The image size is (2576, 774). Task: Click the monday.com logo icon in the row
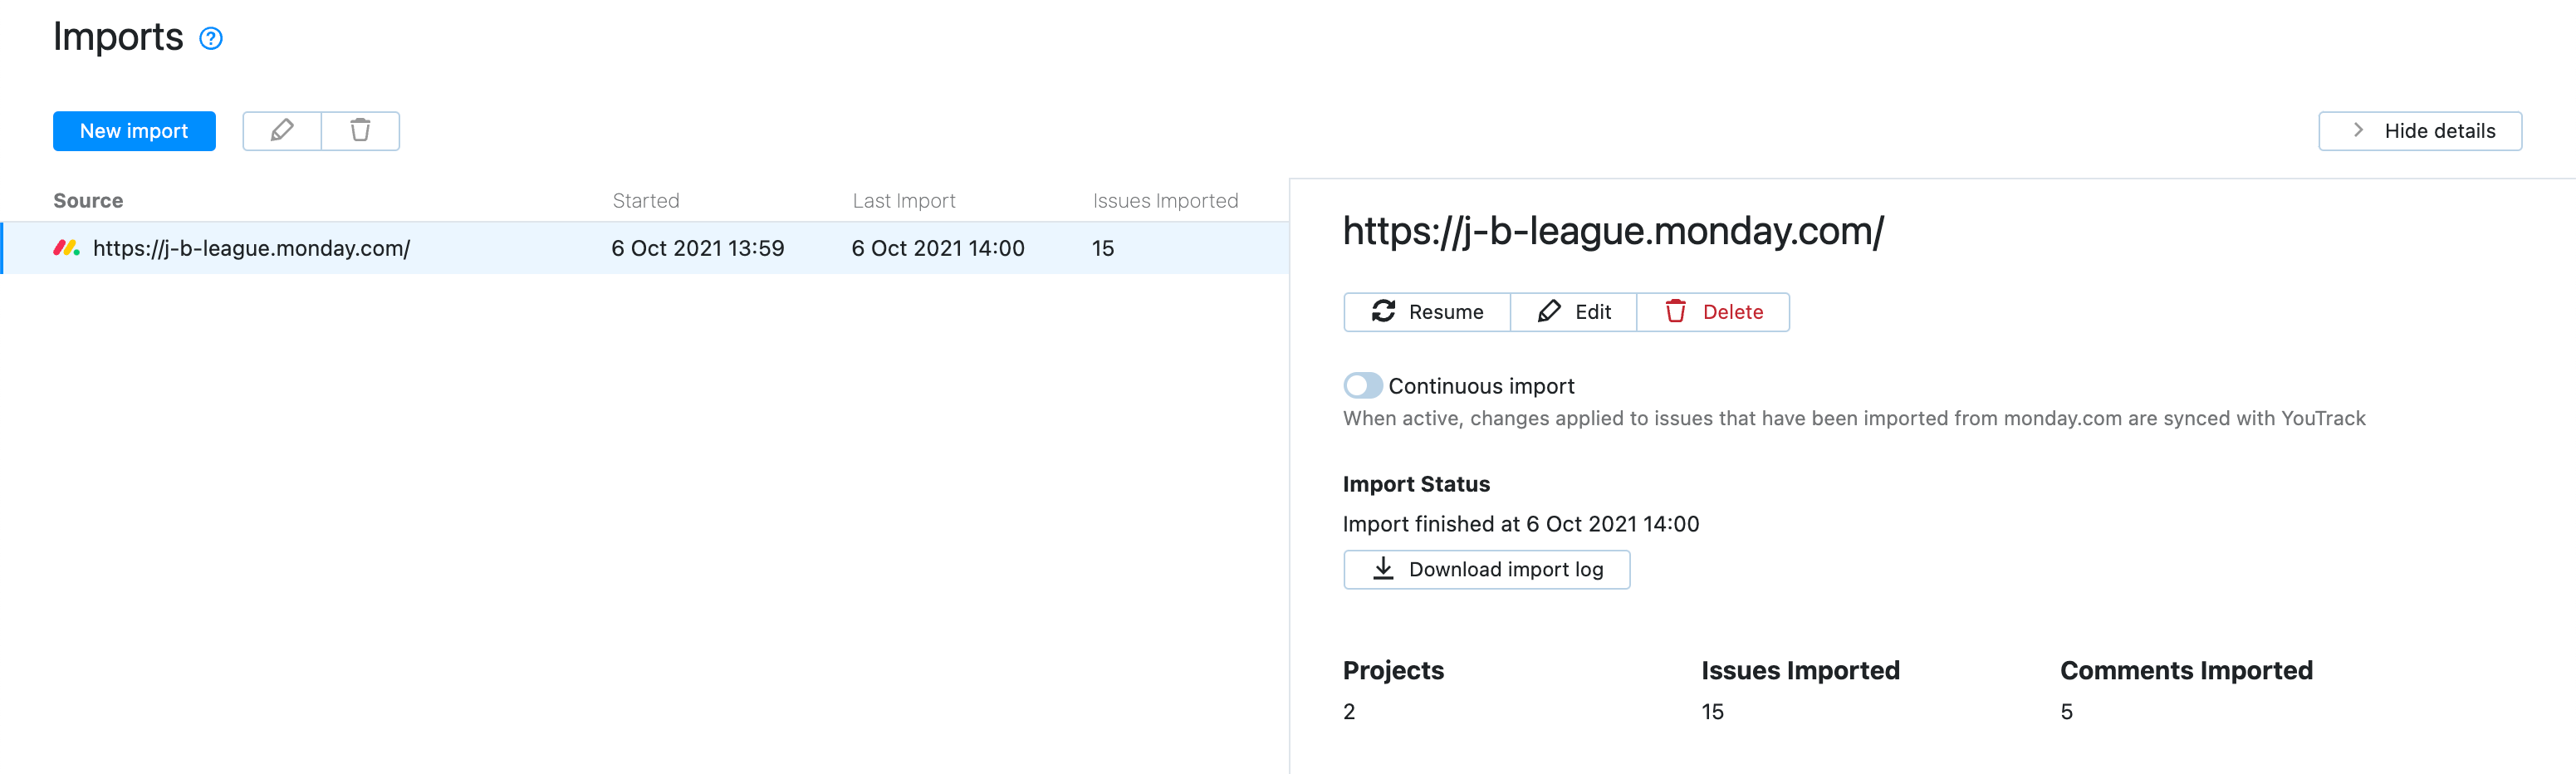click(x=66, y=248)
